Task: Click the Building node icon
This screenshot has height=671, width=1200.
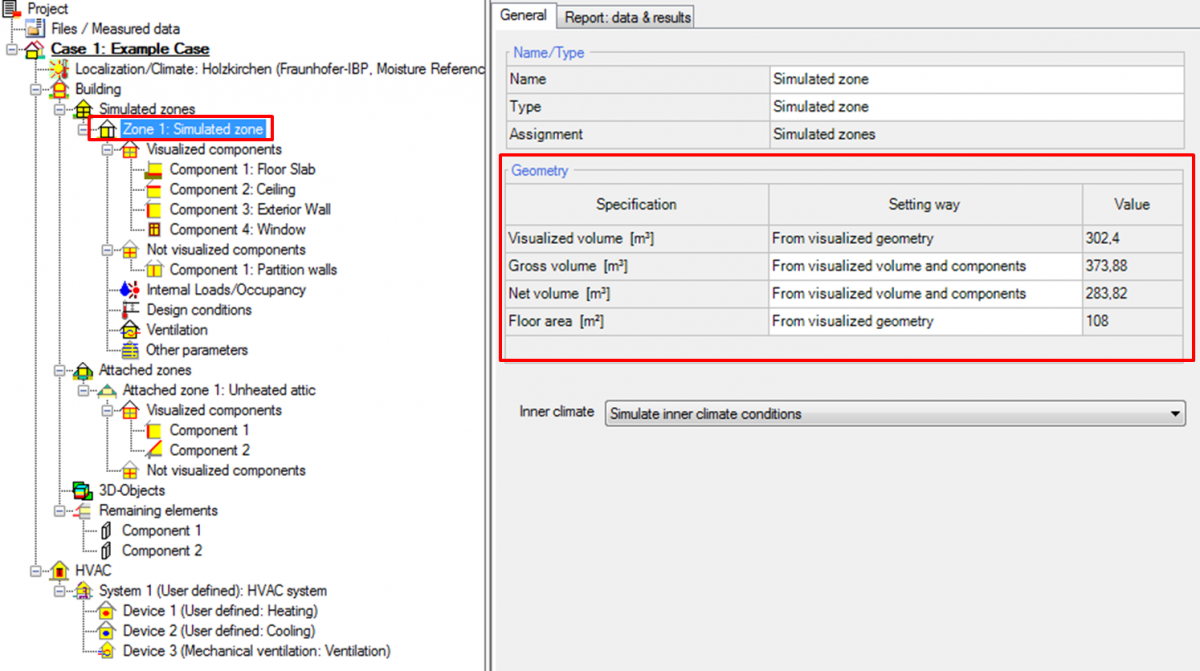Action: click(60, 89)
